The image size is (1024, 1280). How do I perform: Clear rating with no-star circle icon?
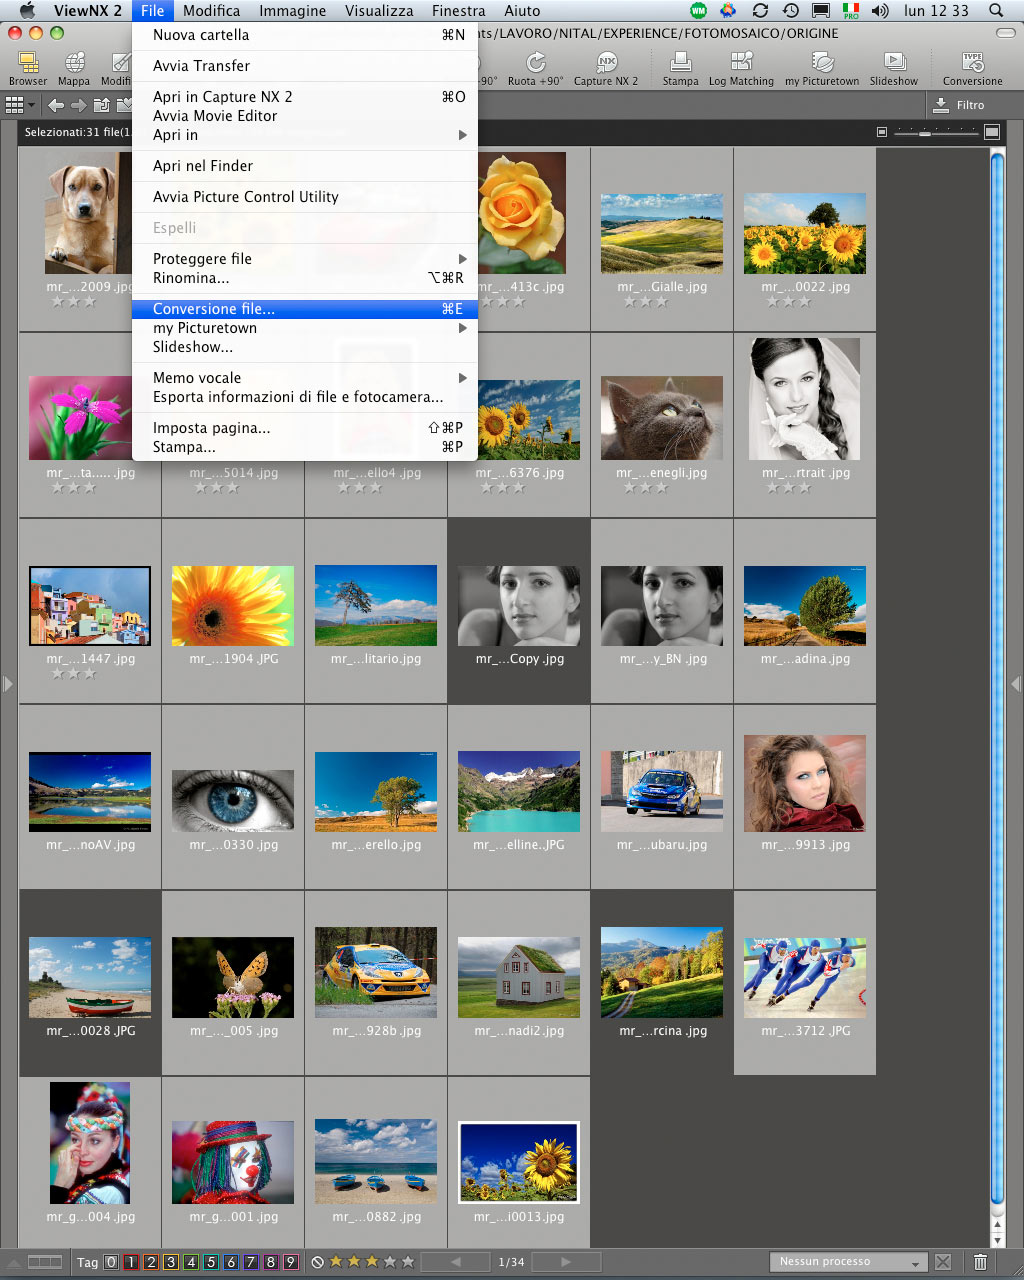click(x=318, y=1263)
